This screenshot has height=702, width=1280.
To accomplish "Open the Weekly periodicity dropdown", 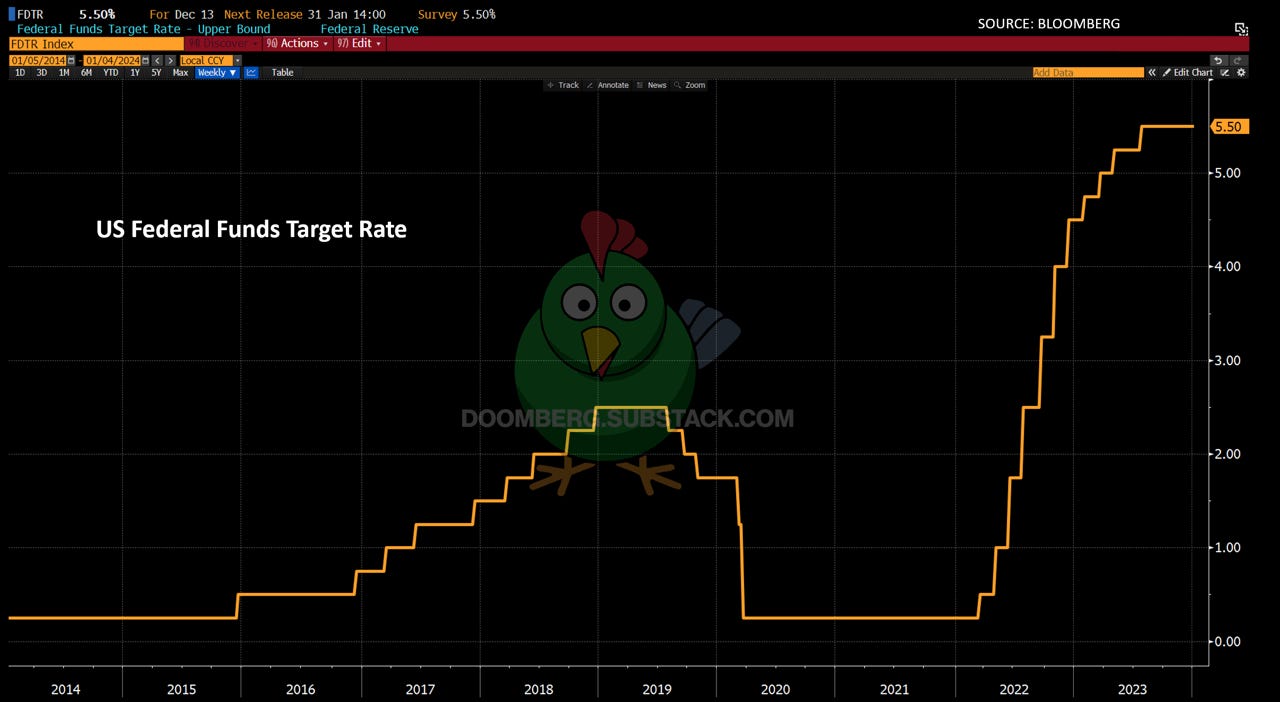I will (x=217, y=73).
